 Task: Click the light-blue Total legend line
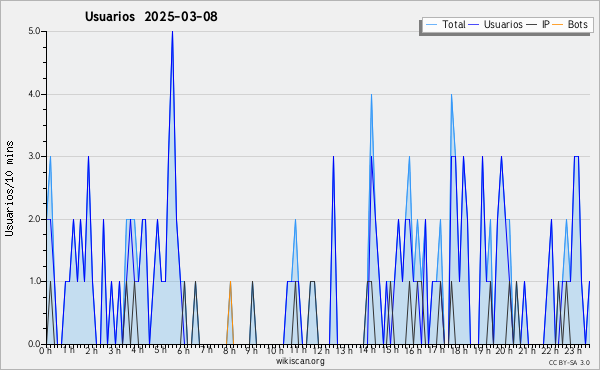431,25
